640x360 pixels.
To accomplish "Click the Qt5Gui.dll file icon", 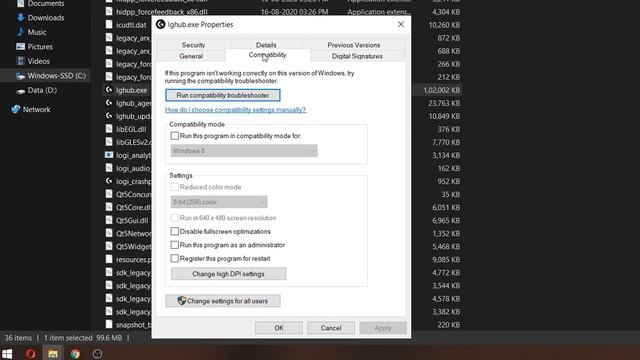I will click(x=109, y=220).
